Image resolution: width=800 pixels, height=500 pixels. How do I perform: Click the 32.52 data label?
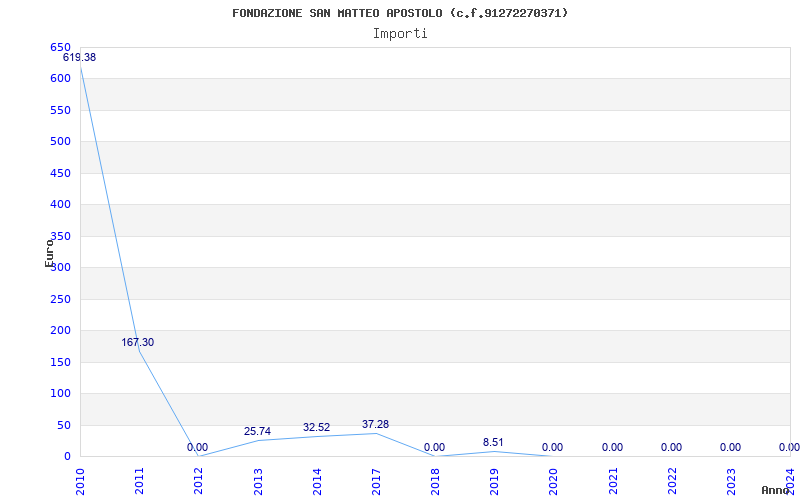pyautogui.click(x=316, y=428)
